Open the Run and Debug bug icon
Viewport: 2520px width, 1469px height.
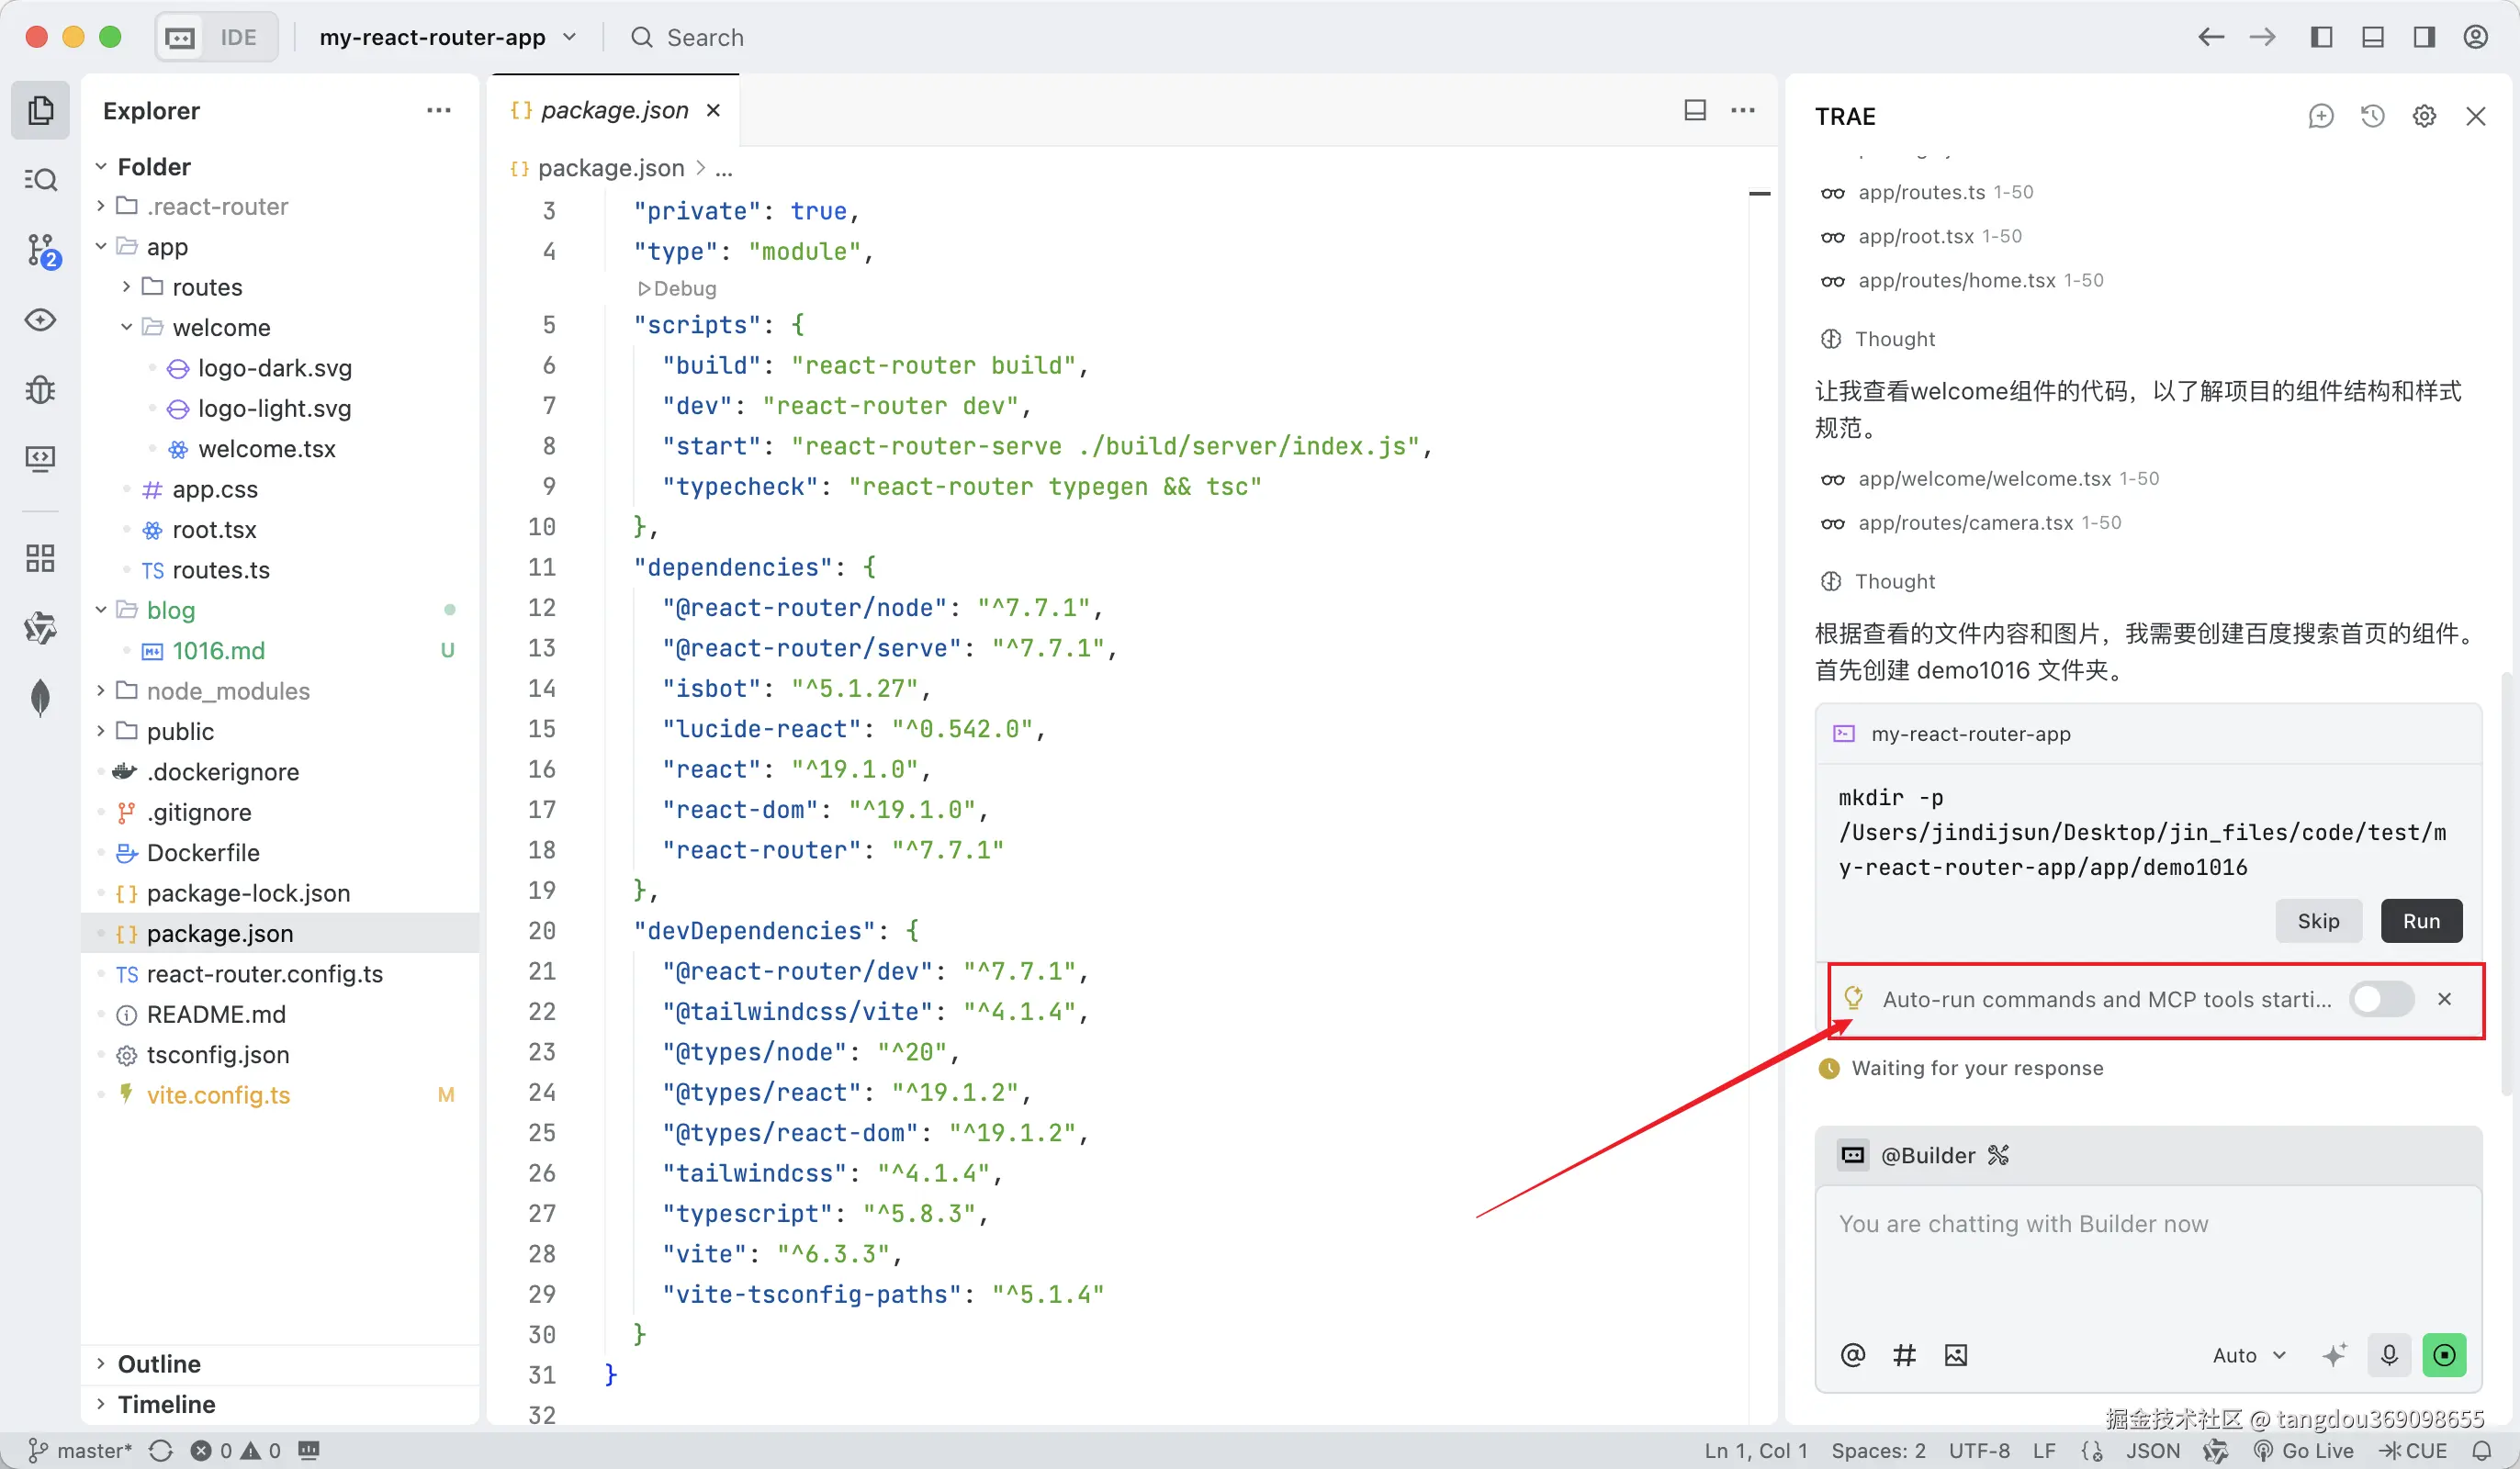pos(41,389)
